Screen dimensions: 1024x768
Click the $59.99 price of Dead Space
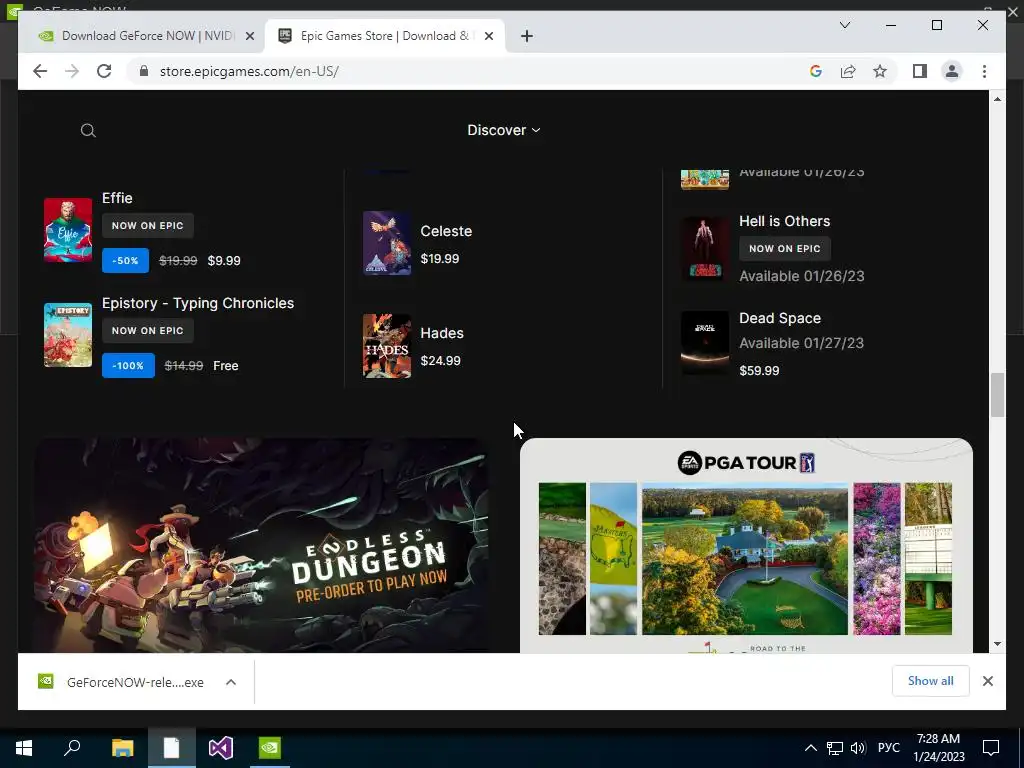[759, 370]
